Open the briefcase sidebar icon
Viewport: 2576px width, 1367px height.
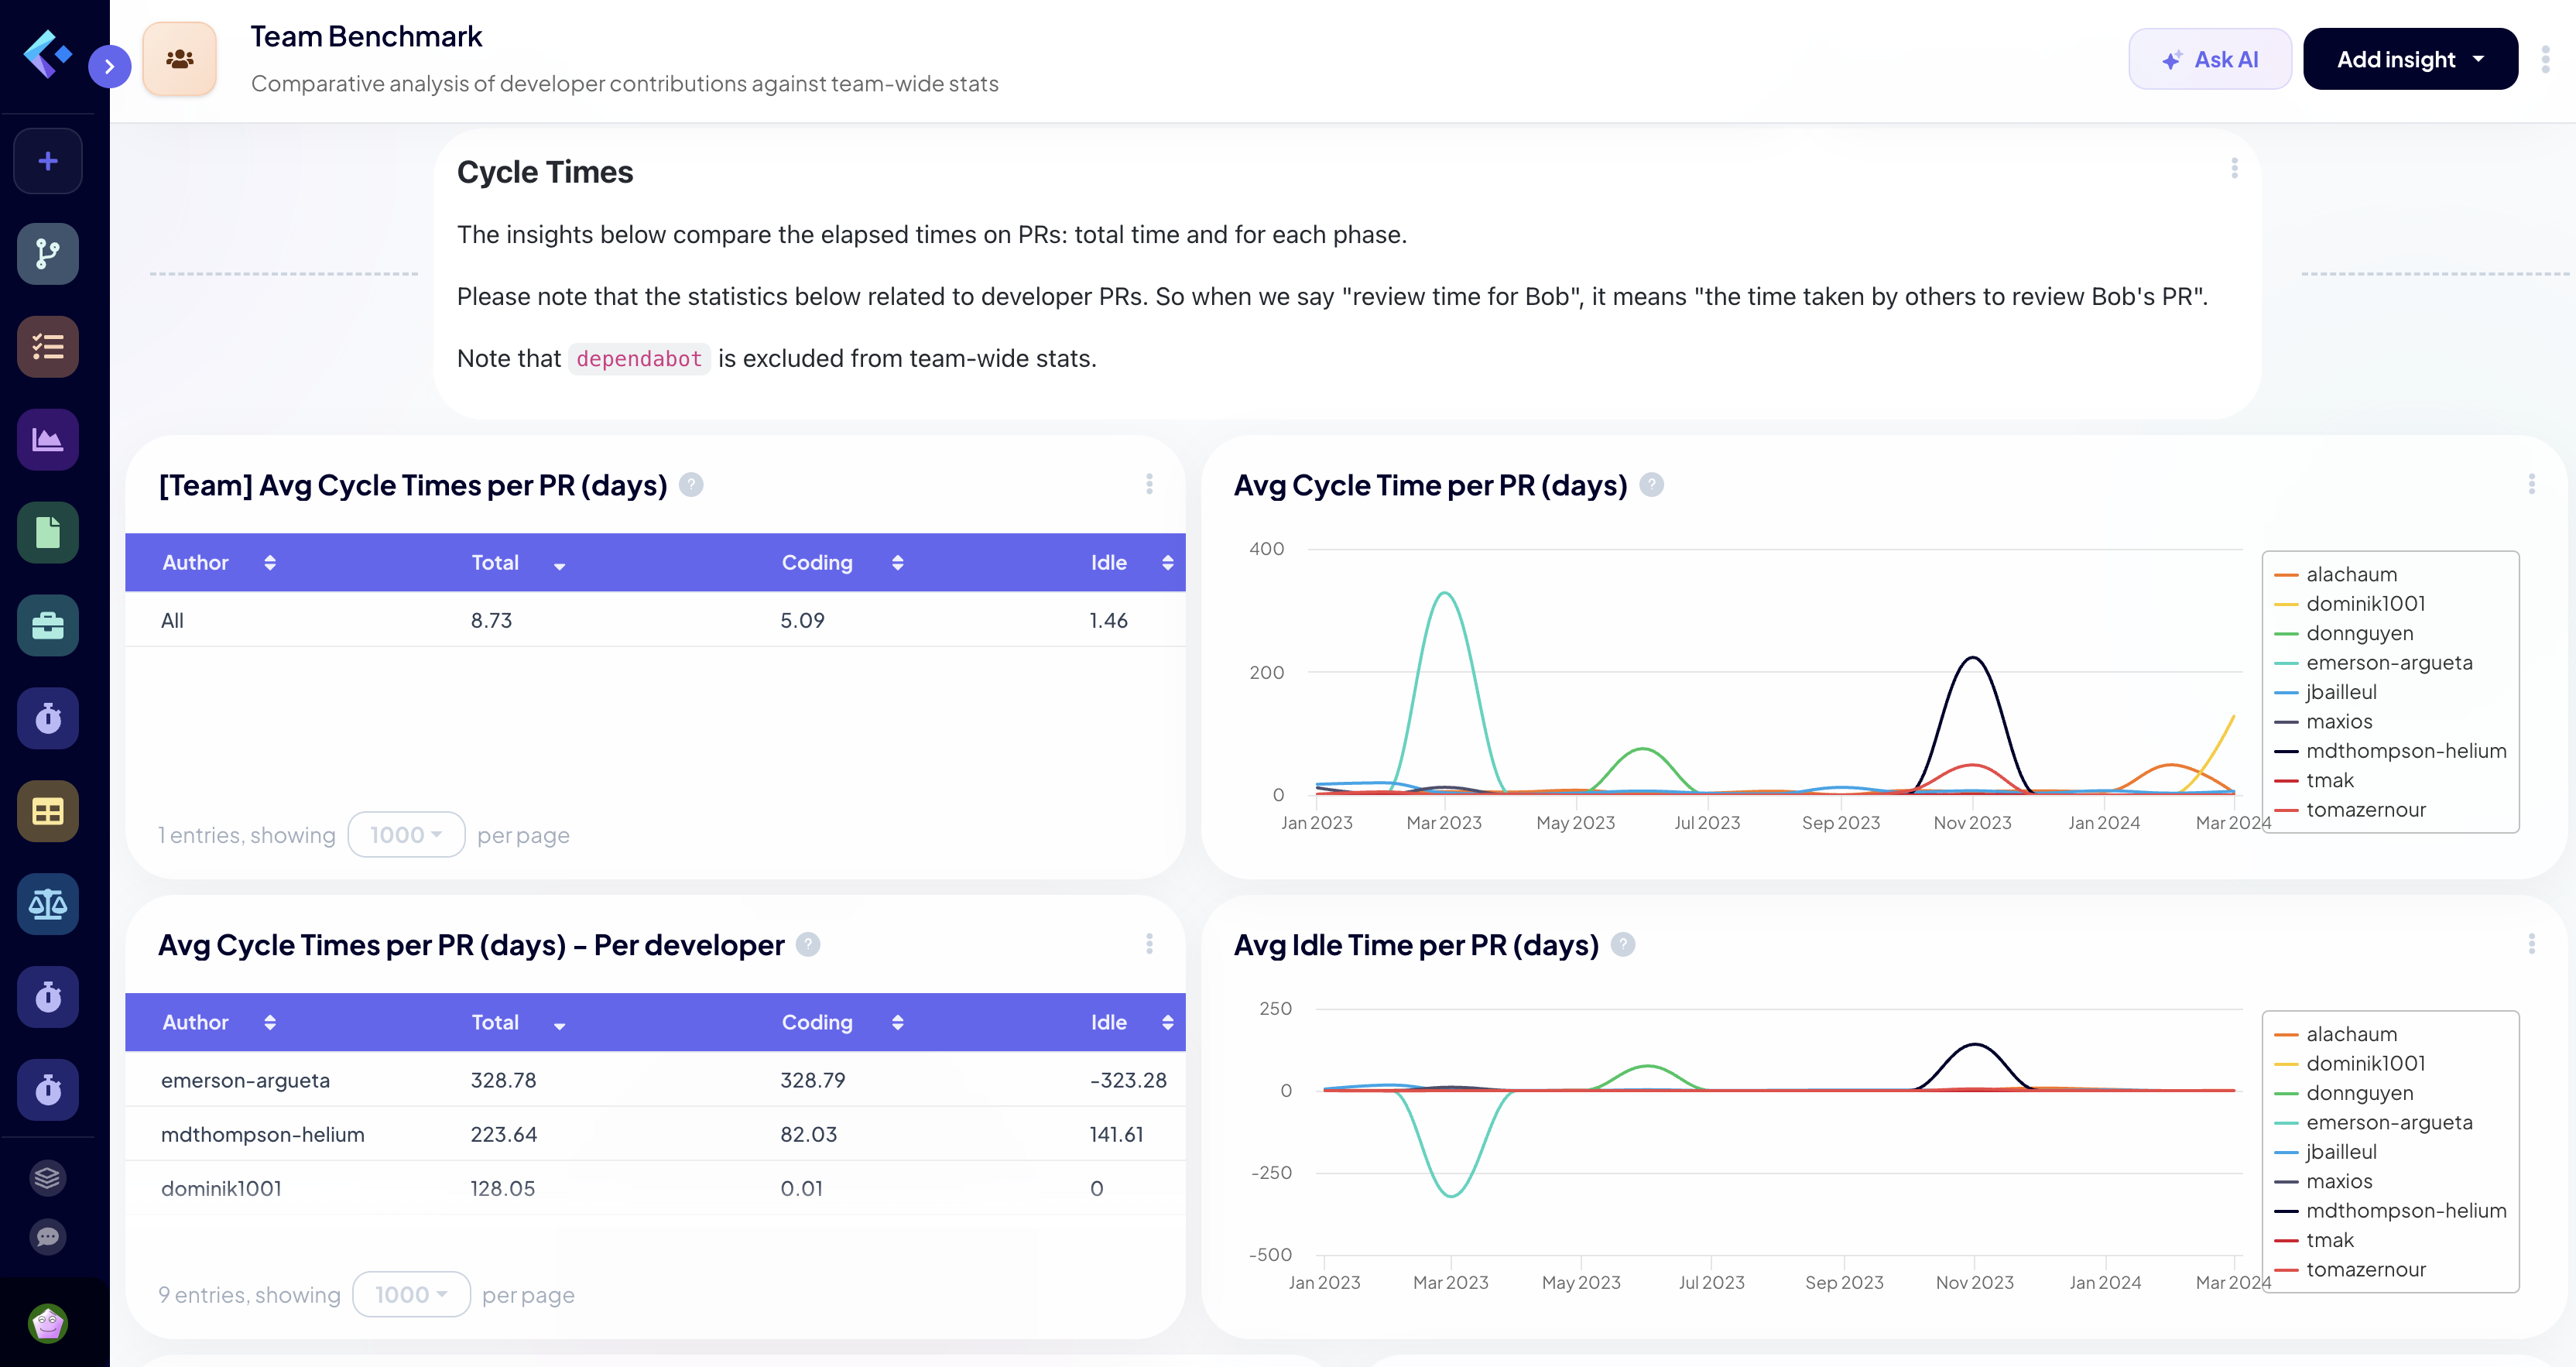tap(48, 626)
